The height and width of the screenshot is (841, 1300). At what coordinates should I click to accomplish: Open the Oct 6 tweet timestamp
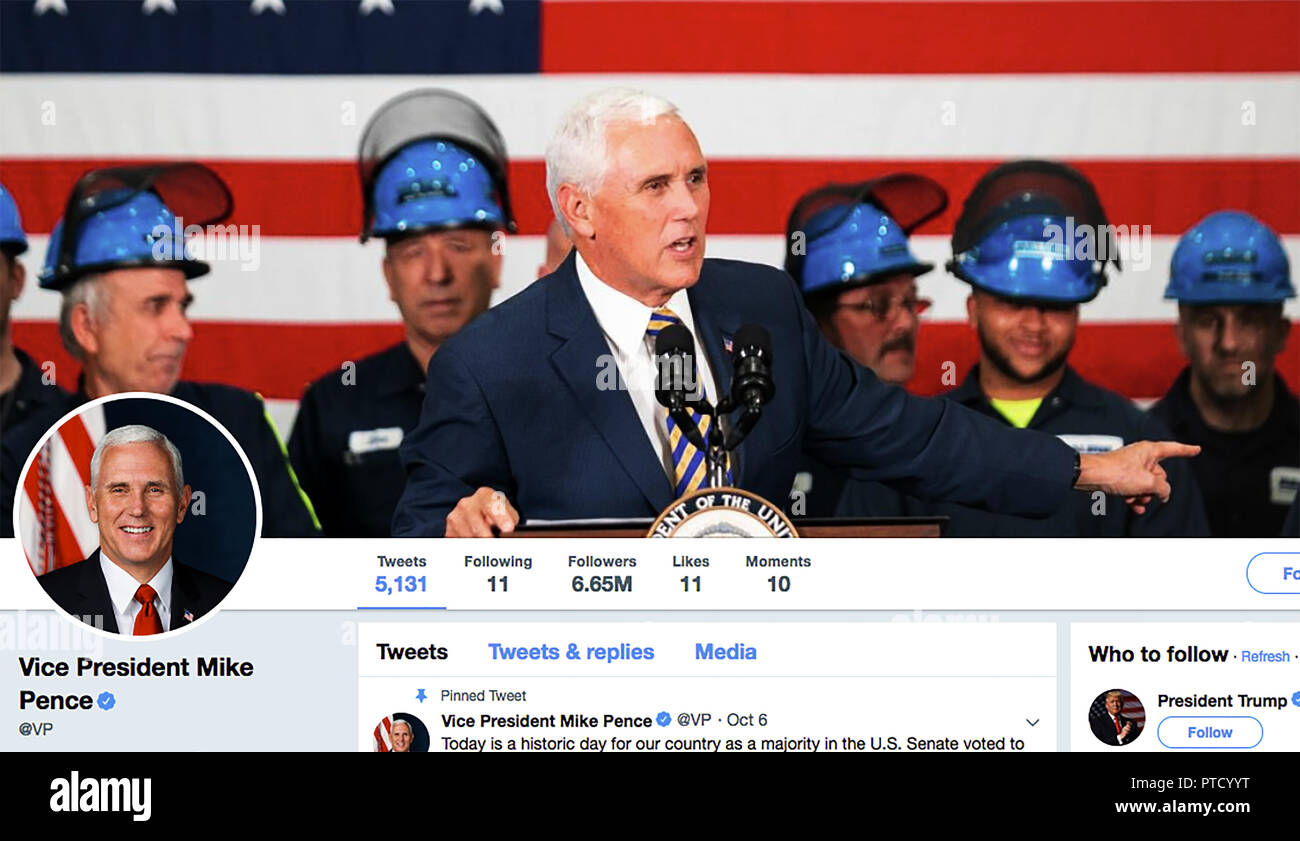point(747,720)
